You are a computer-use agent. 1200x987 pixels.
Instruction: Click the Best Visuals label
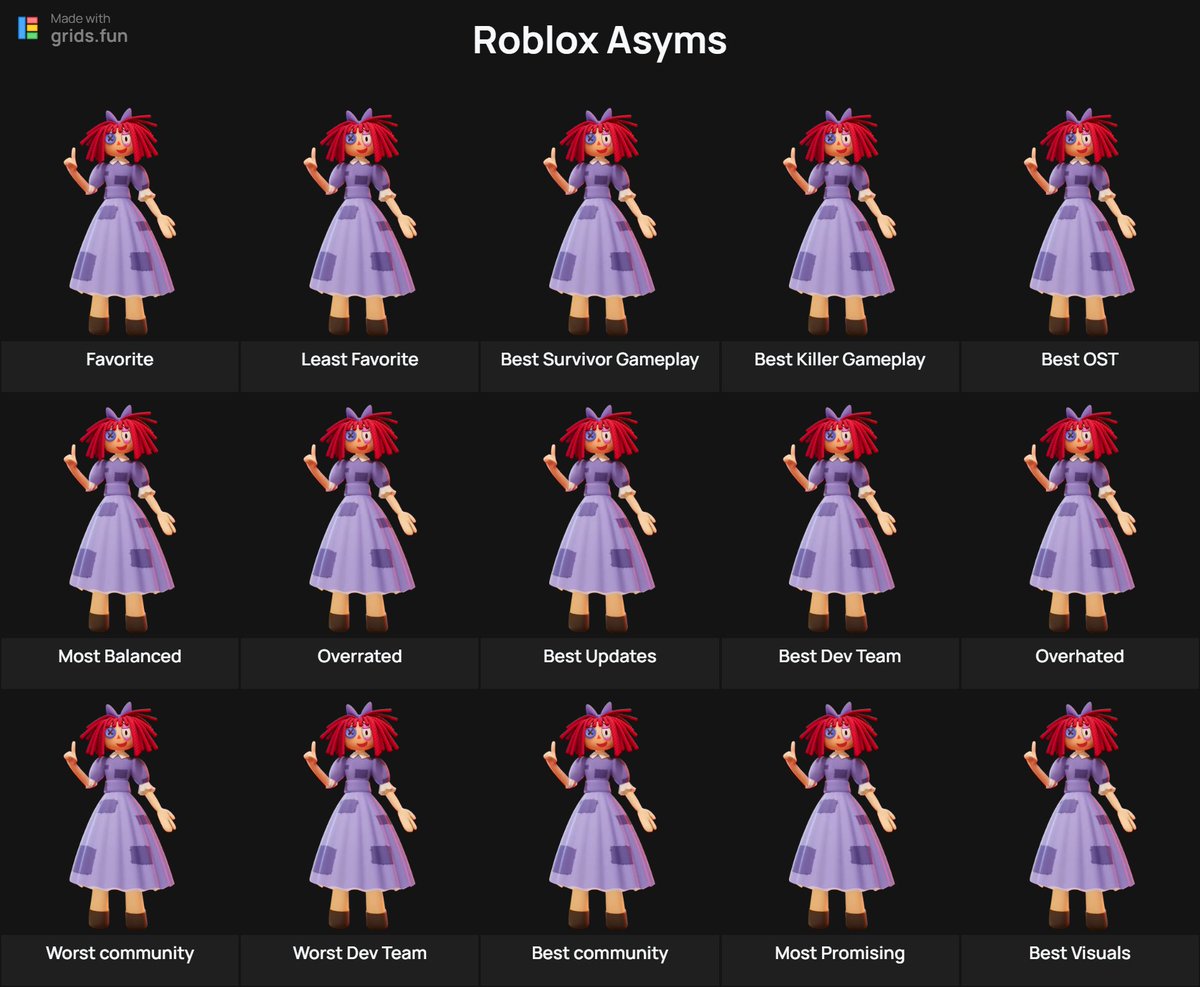click(1080, 953)
